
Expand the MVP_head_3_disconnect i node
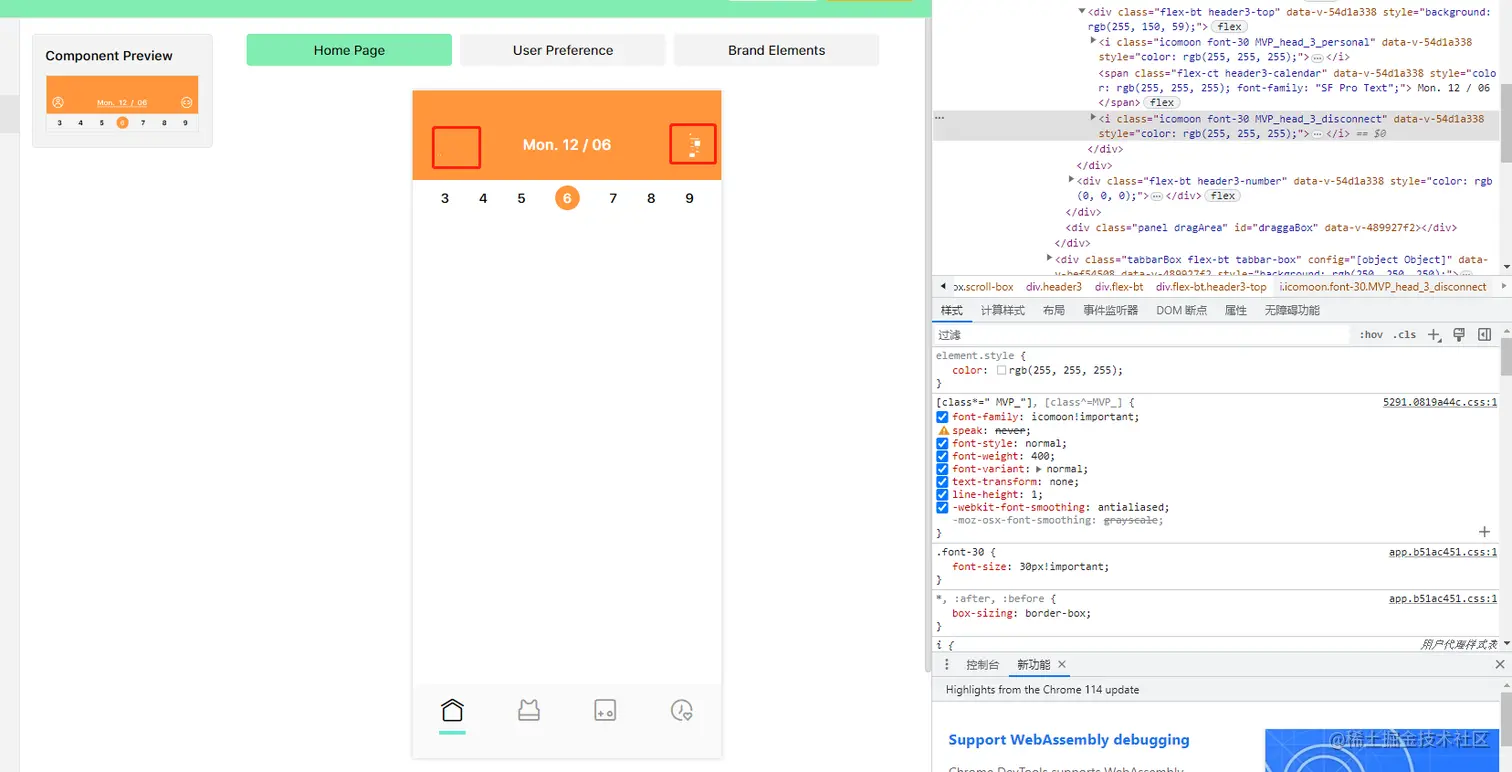1093,118
